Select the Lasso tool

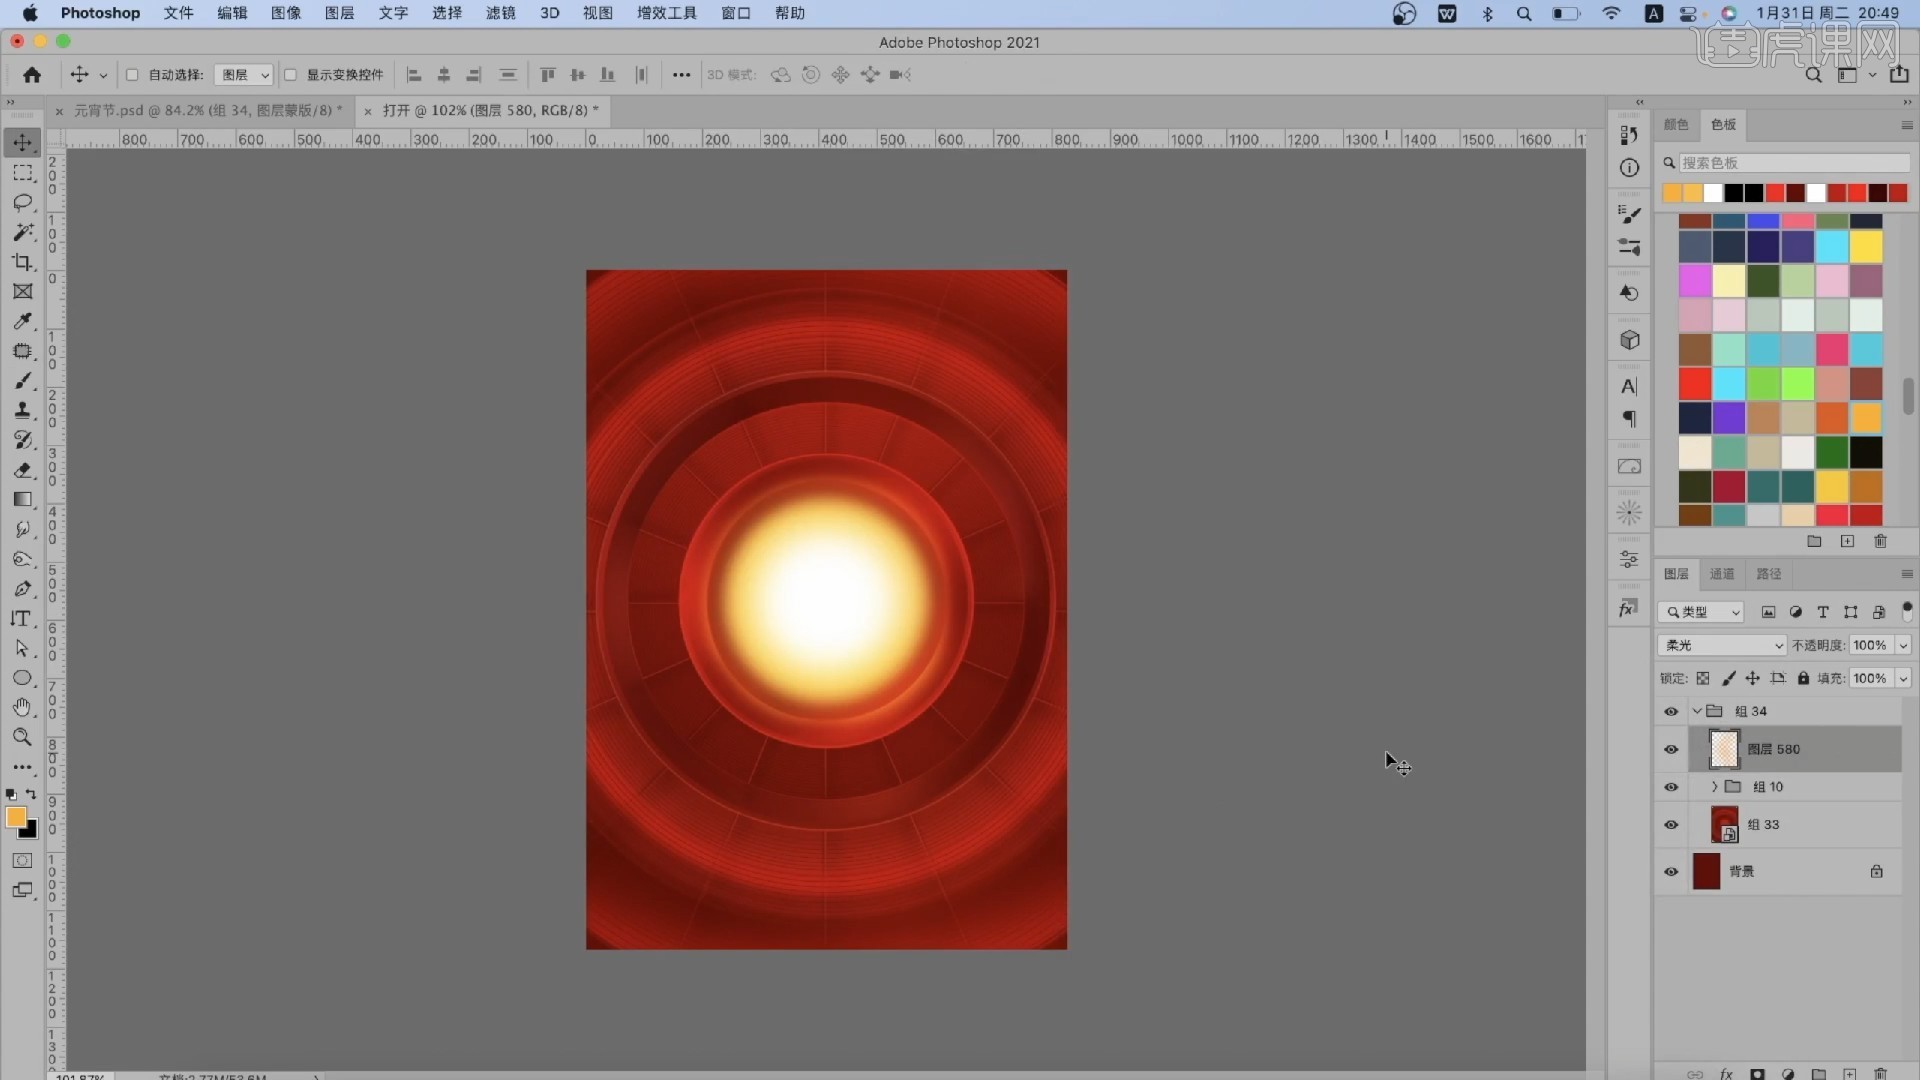(x=22, y=203)
